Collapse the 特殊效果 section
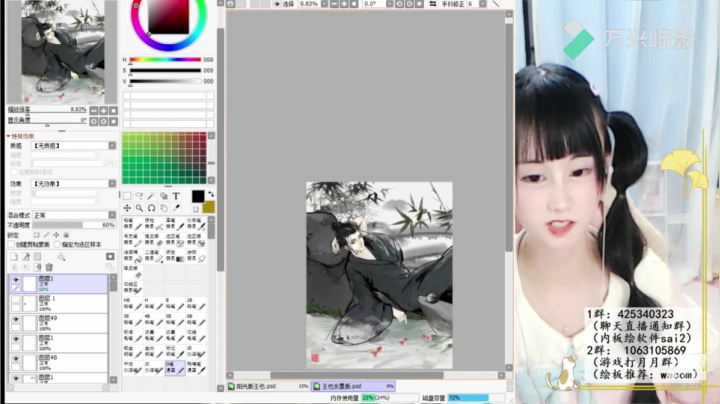 [8, 136]
